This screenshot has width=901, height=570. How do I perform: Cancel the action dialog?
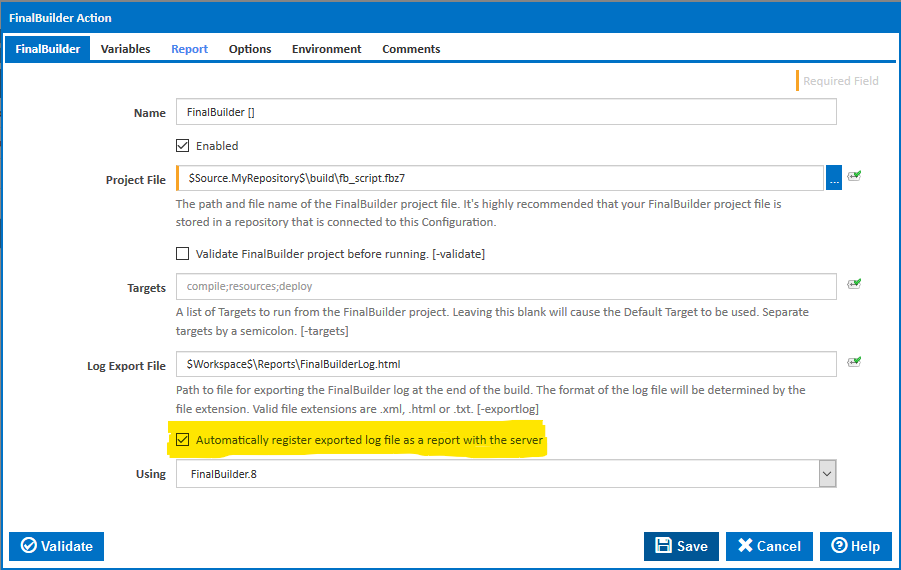(769, 546)
